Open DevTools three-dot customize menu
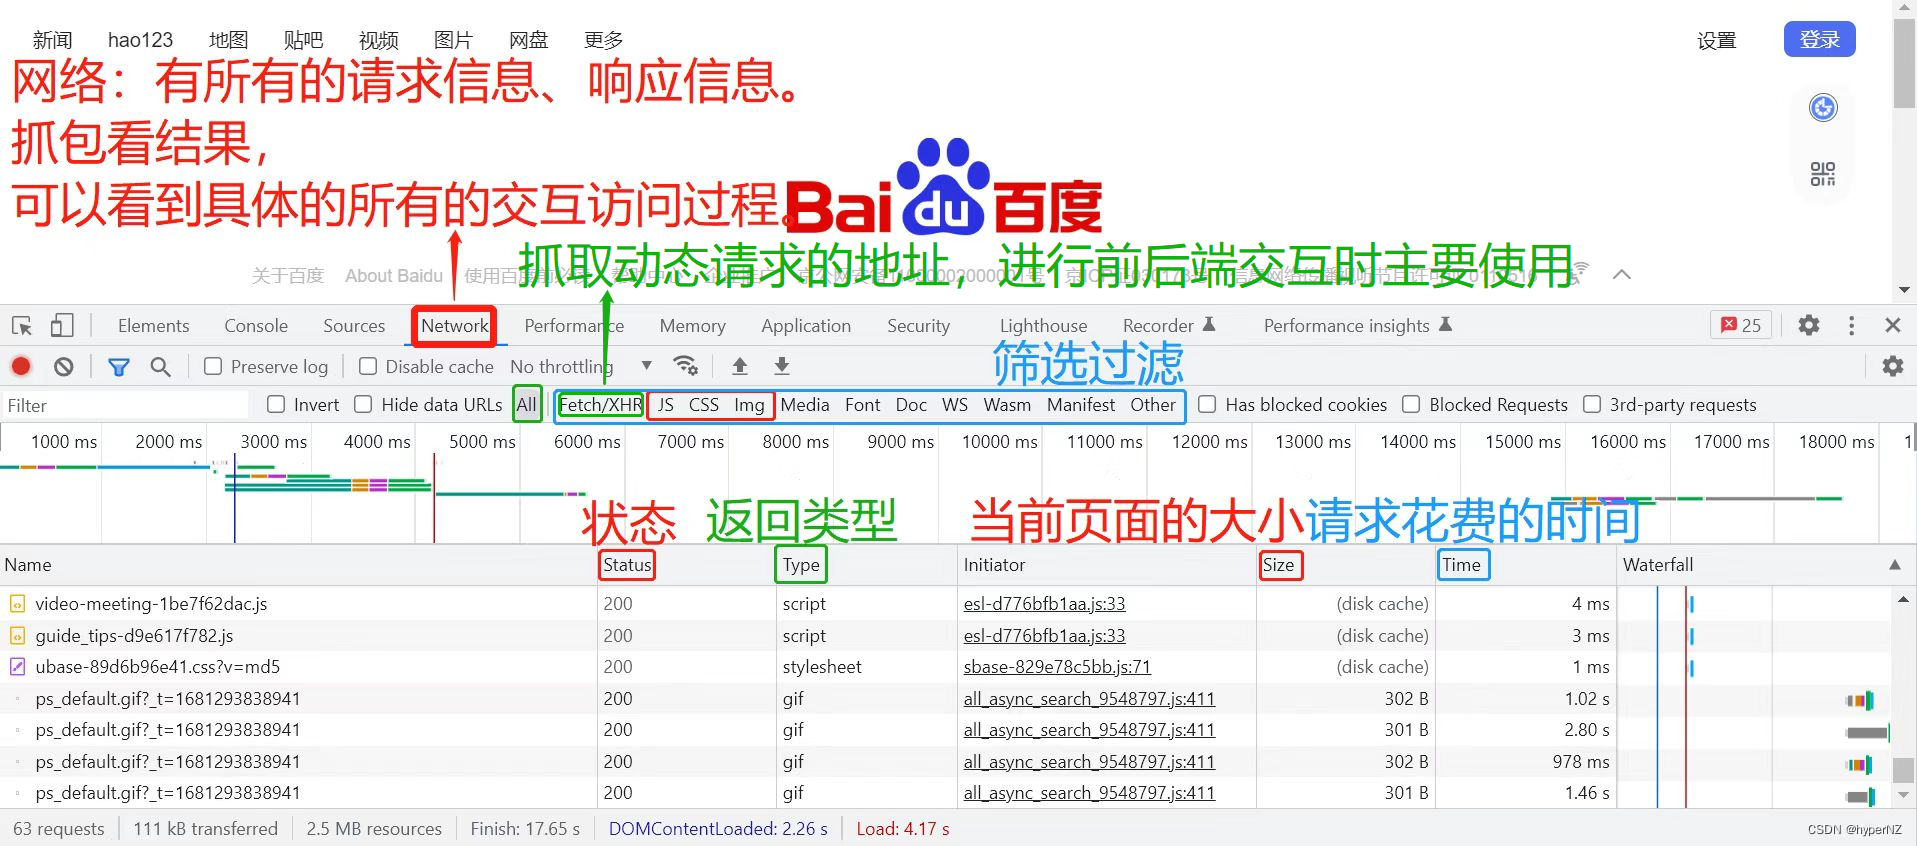This screenshot has height=846, width=1917. click(1852, 325)
